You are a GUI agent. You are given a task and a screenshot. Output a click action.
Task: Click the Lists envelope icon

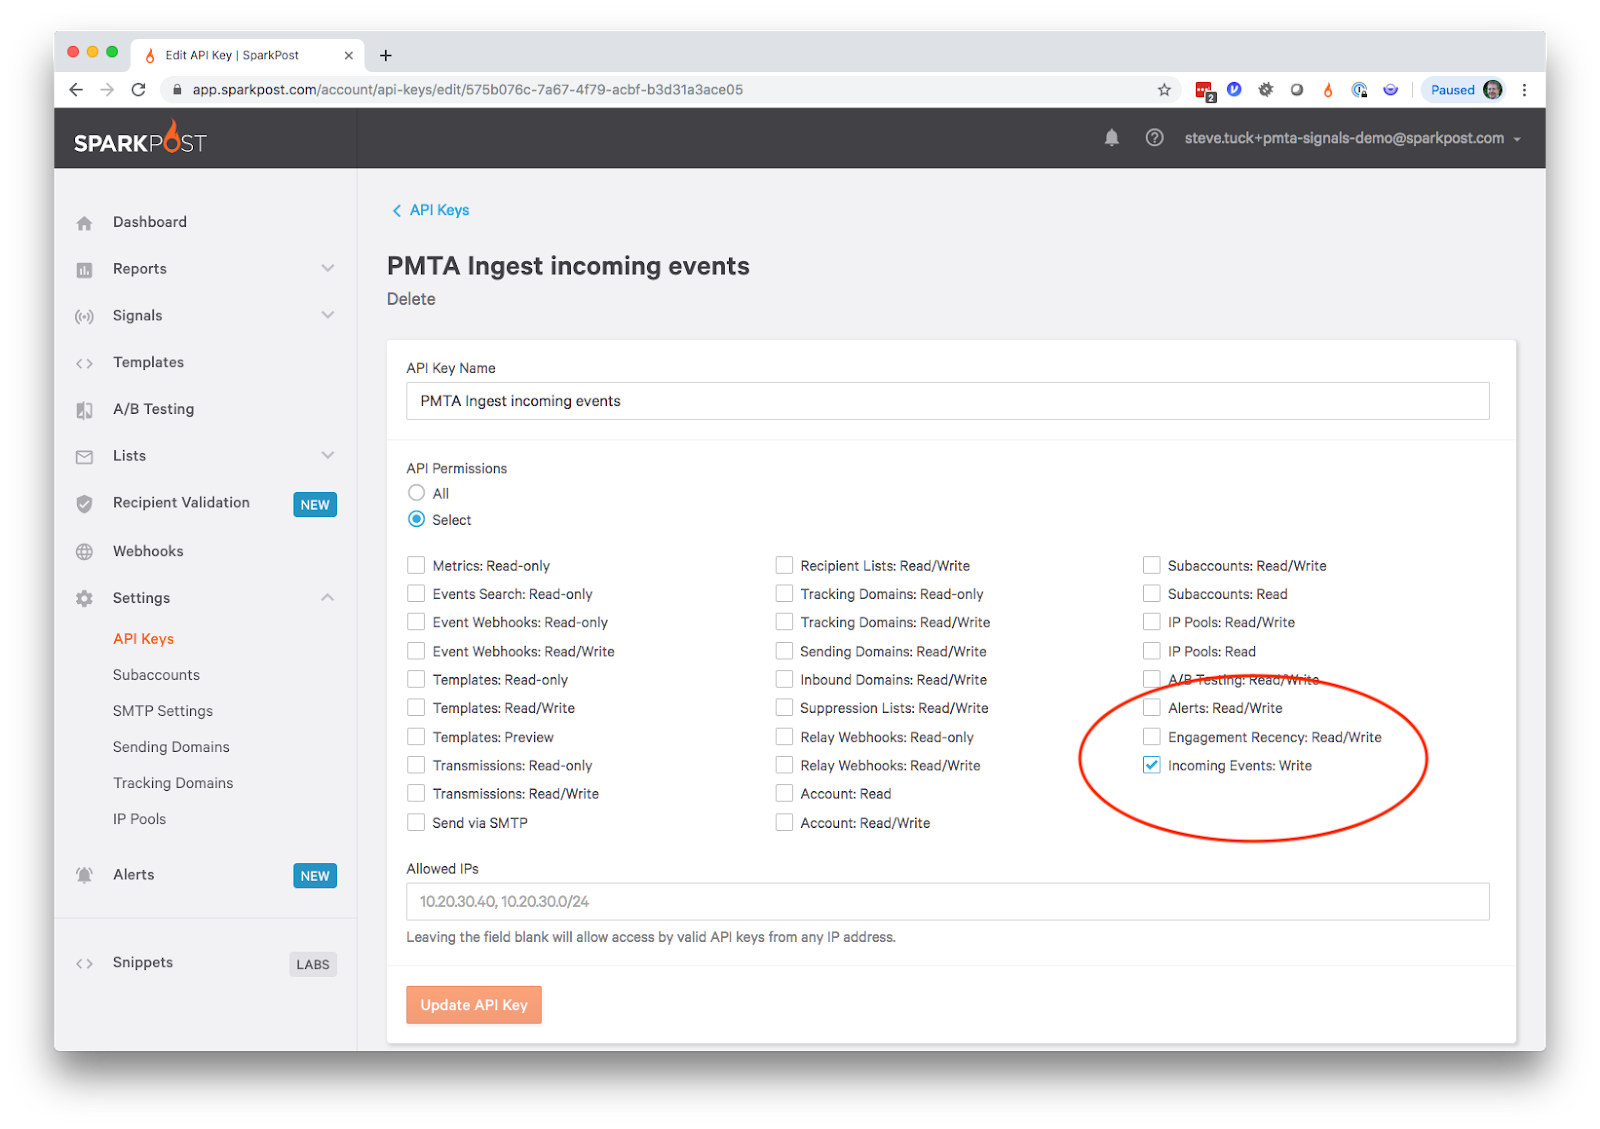[84, 456]
